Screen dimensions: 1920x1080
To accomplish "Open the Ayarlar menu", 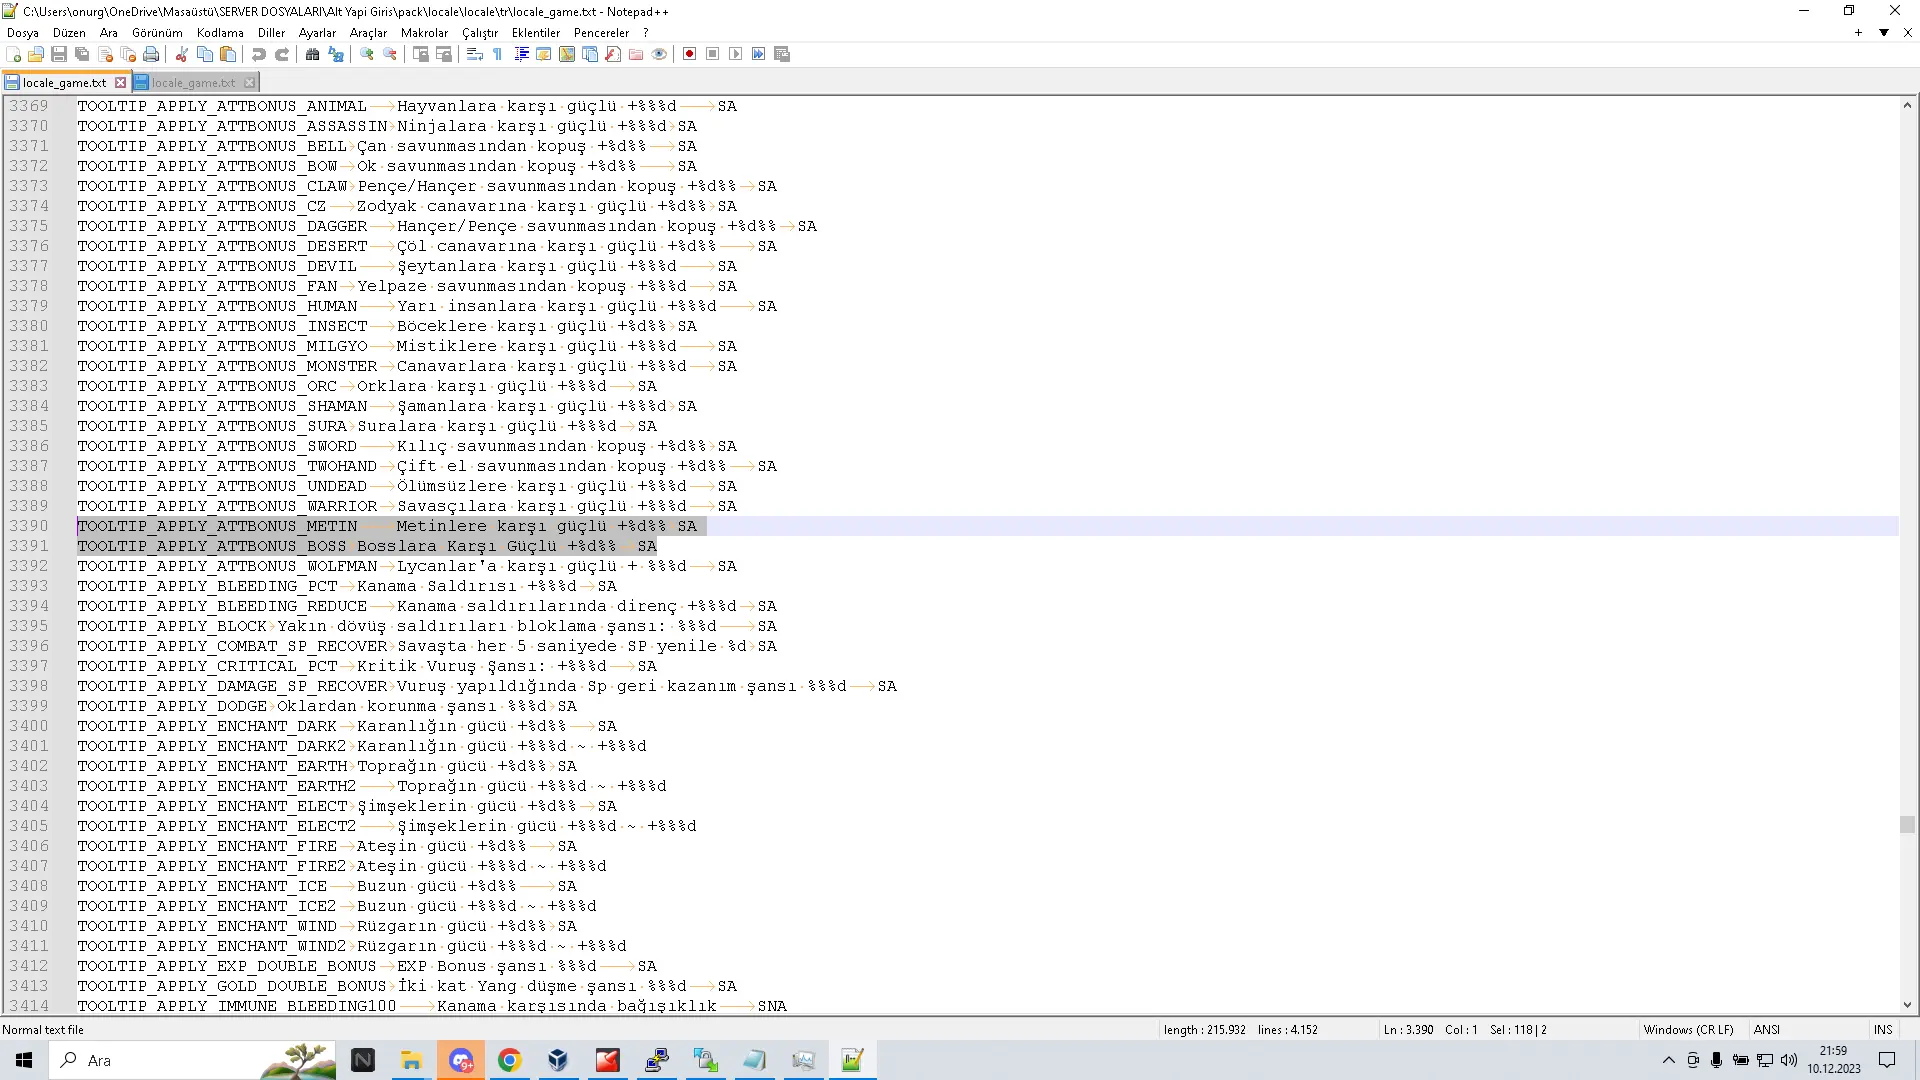I will 318,32.
